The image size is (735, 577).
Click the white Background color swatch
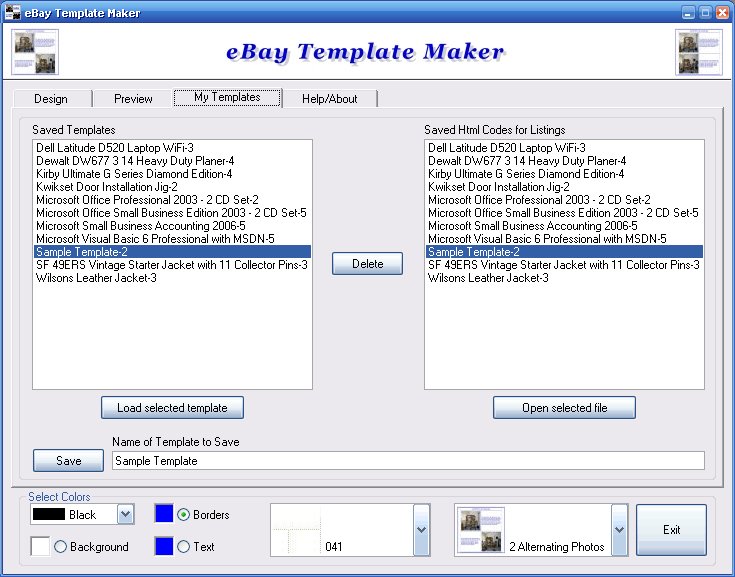click(40, 547)
